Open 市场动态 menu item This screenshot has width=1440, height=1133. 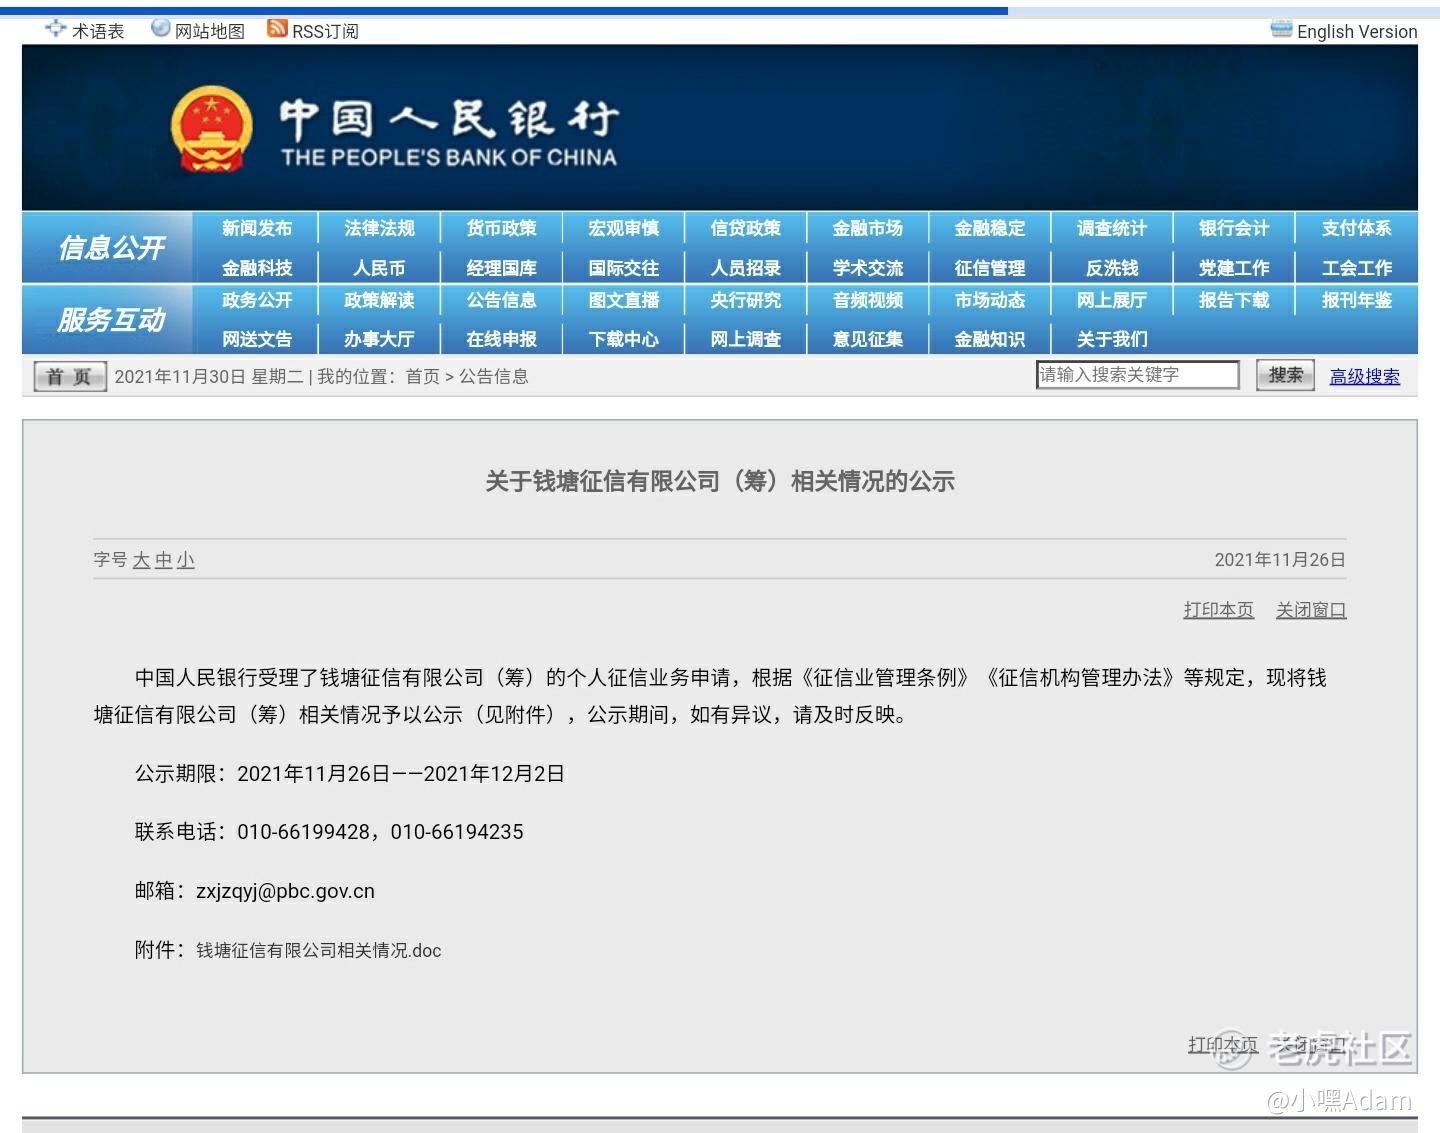tap(990, 300)
